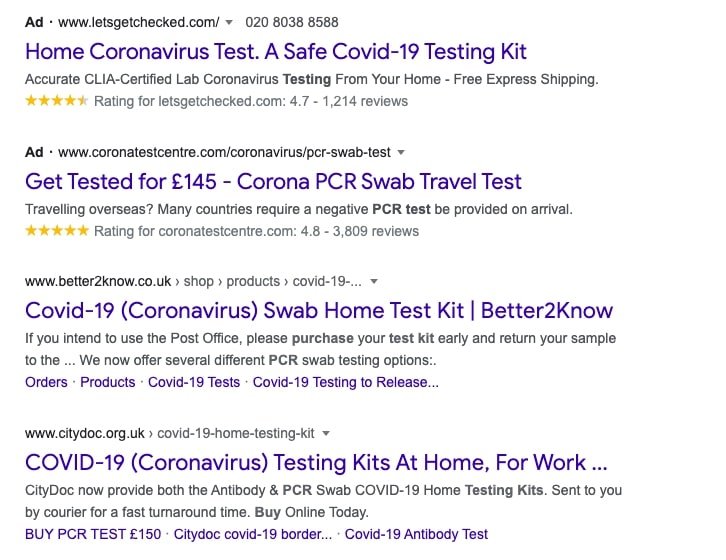Image resolution: width=726 pixels, height=560 pixels.
Task: Open 'Covid-19 Testing to Release...' sitelink
Action: click(345, 382)
